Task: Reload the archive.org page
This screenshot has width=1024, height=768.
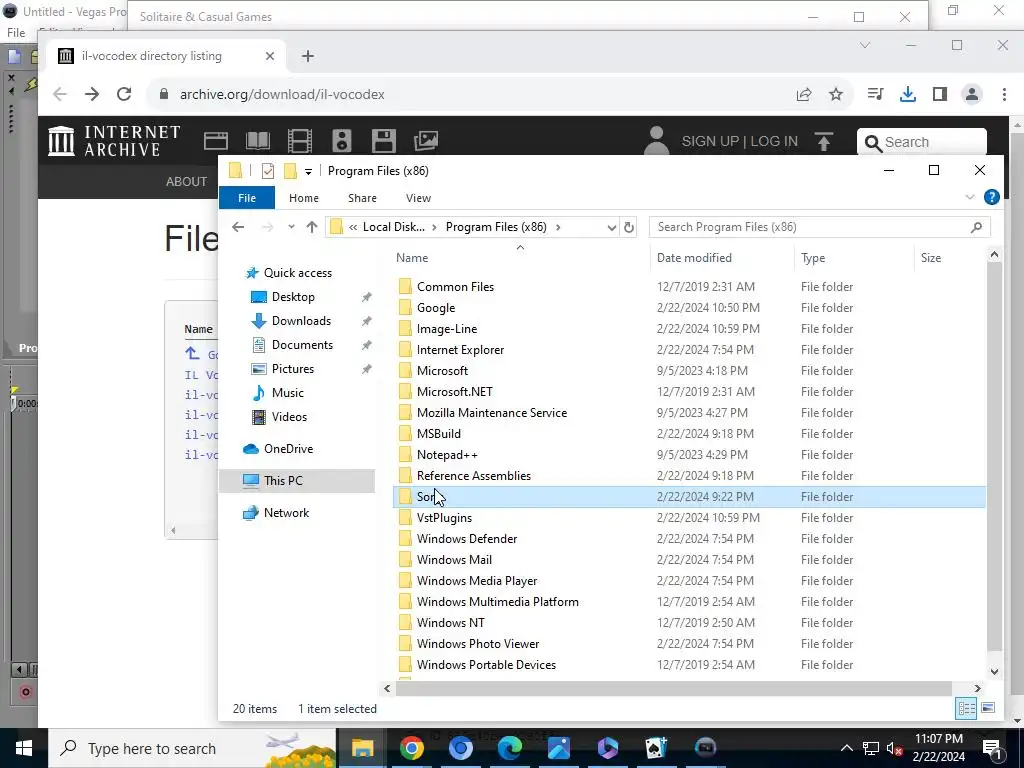Action: tap(124, 94)
